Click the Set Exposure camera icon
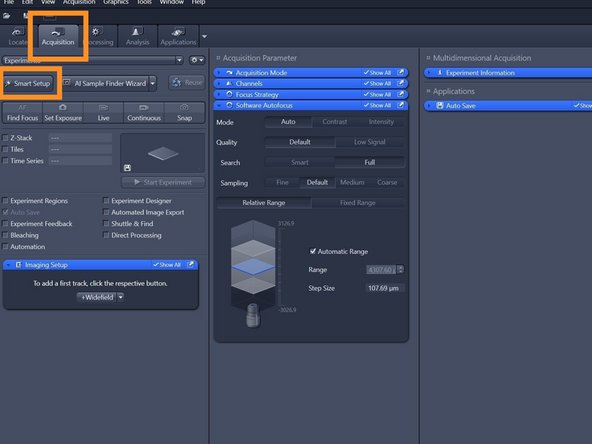The height and width of the screenshot is (444, 592). point(63,108)
